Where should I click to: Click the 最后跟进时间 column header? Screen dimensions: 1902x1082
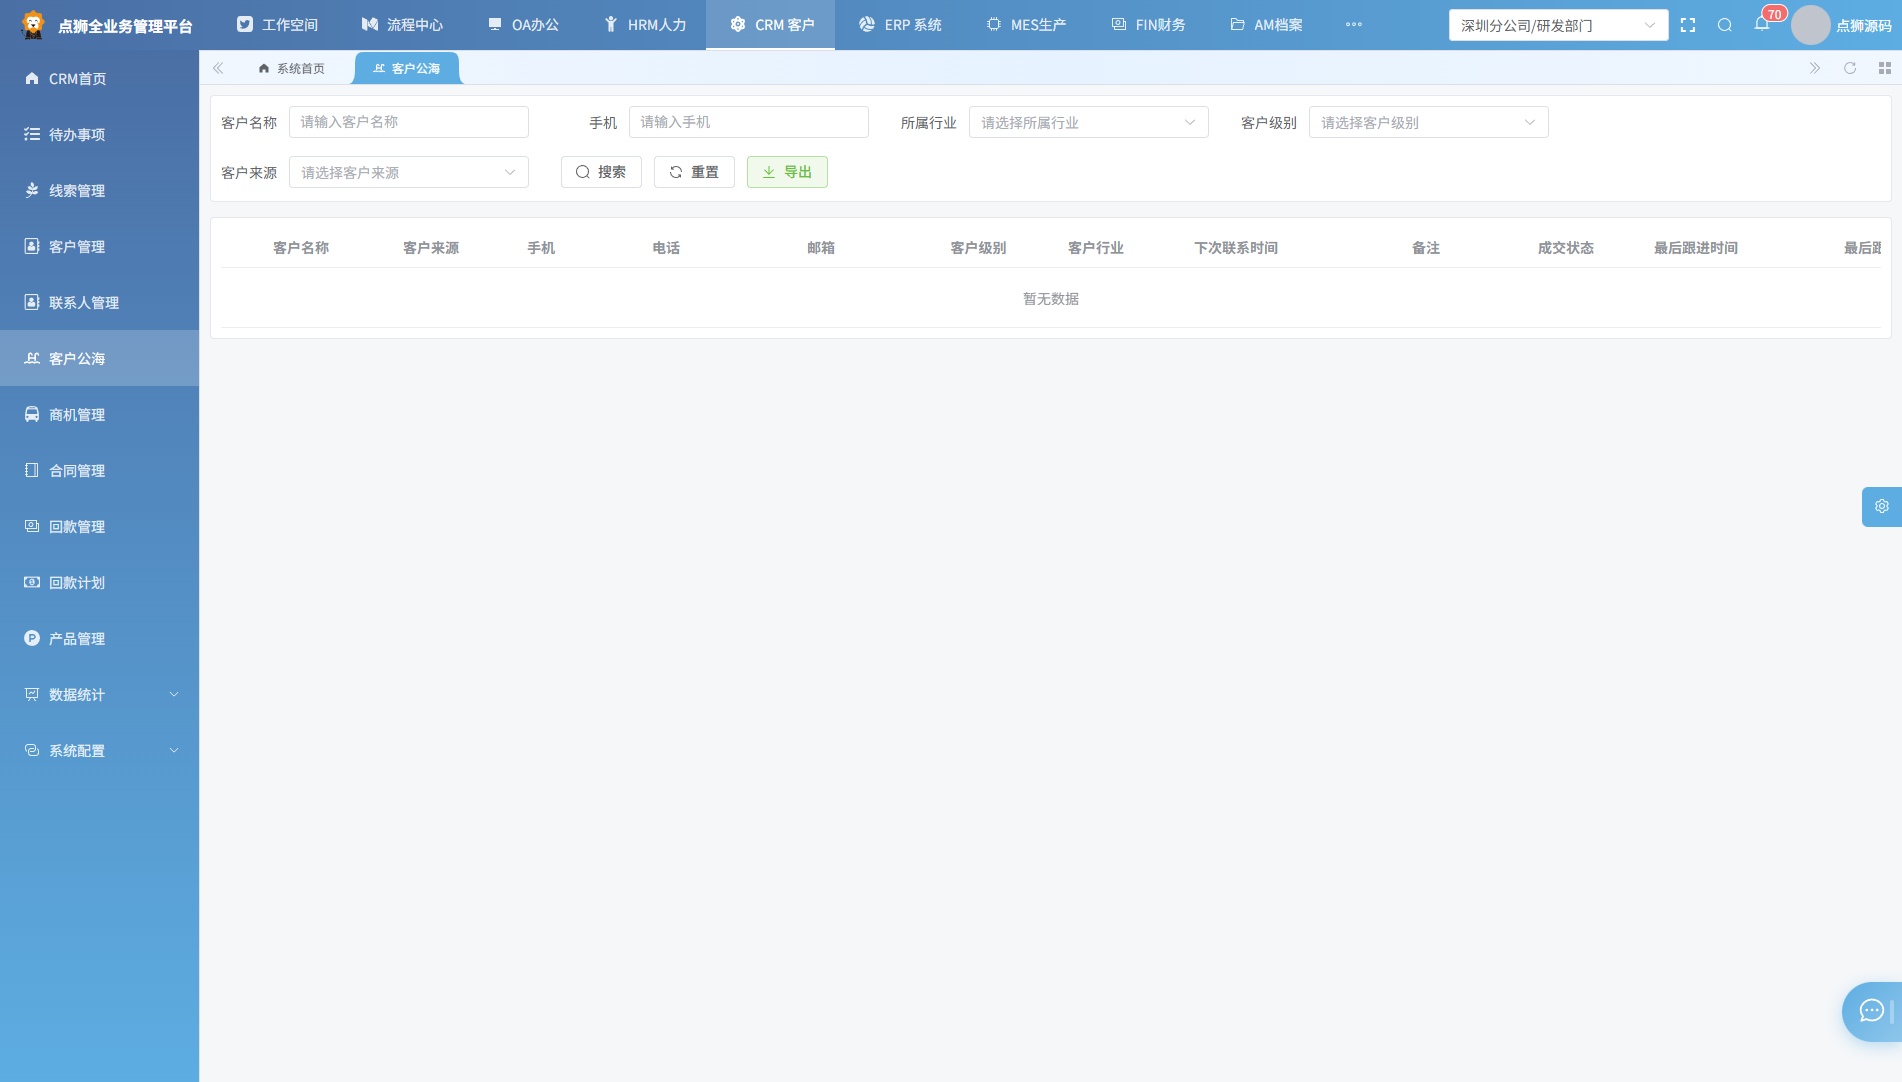click(x=1696, y=248)
